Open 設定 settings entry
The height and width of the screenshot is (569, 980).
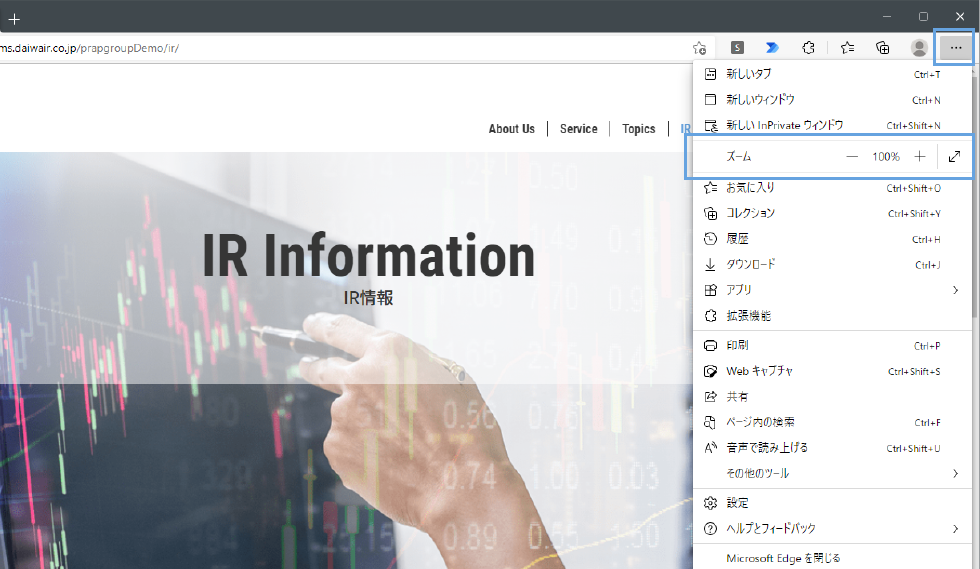[x=832, y=503]
